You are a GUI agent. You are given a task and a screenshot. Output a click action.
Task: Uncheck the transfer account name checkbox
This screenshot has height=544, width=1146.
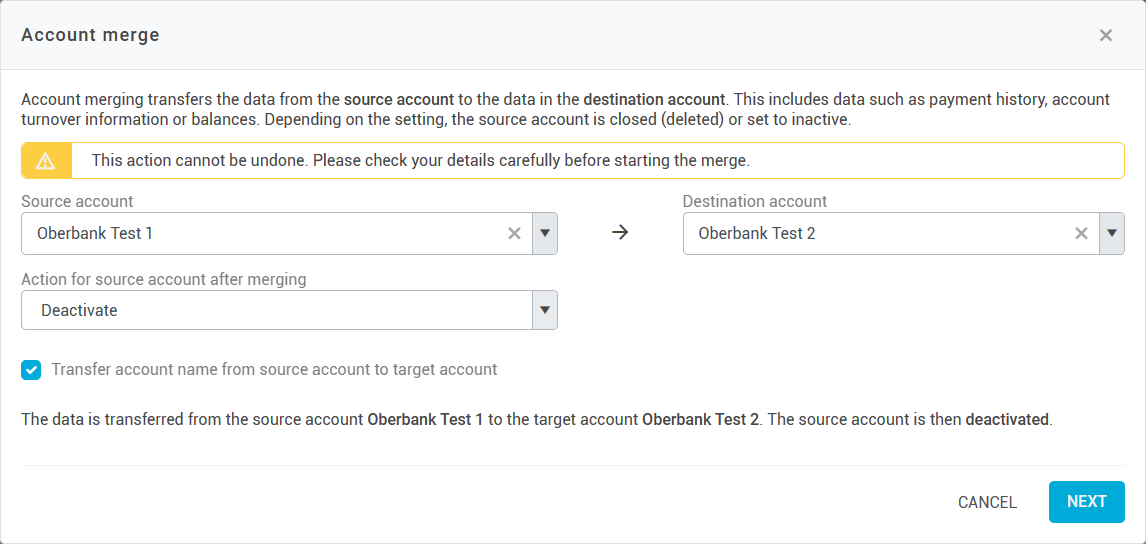[32, 370]
